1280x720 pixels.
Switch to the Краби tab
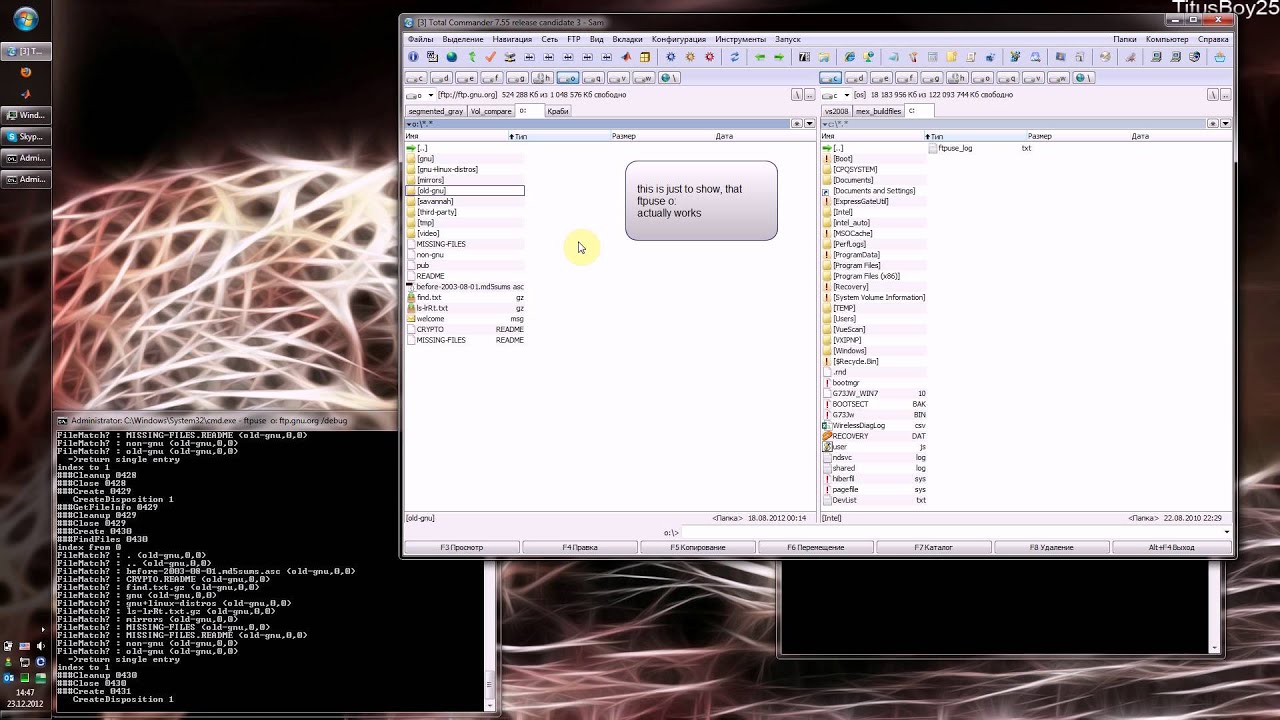coord(558,111)
